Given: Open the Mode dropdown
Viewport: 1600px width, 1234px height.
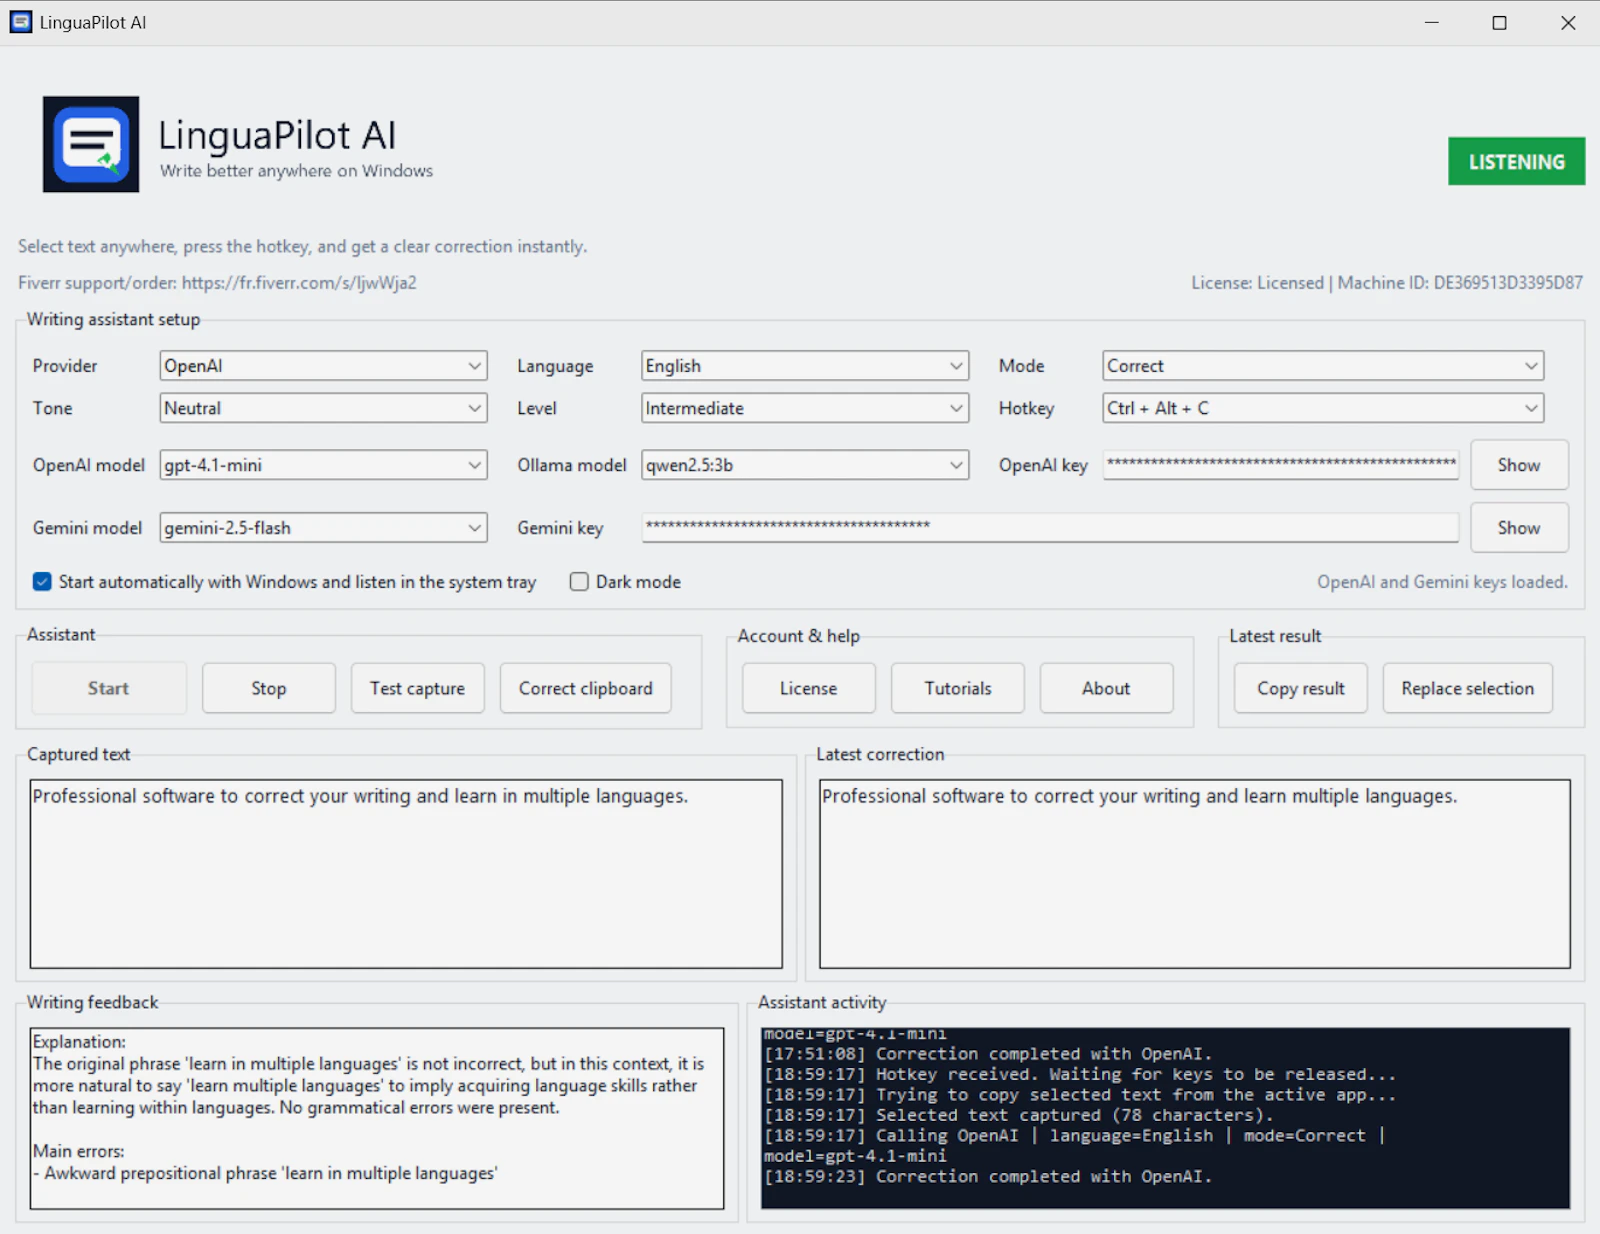Looking at the screenshot, I should point(1323,366).
